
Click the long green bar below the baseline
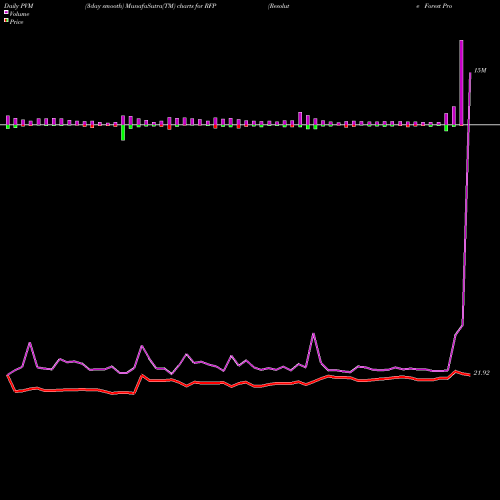[x=123, y=133]
